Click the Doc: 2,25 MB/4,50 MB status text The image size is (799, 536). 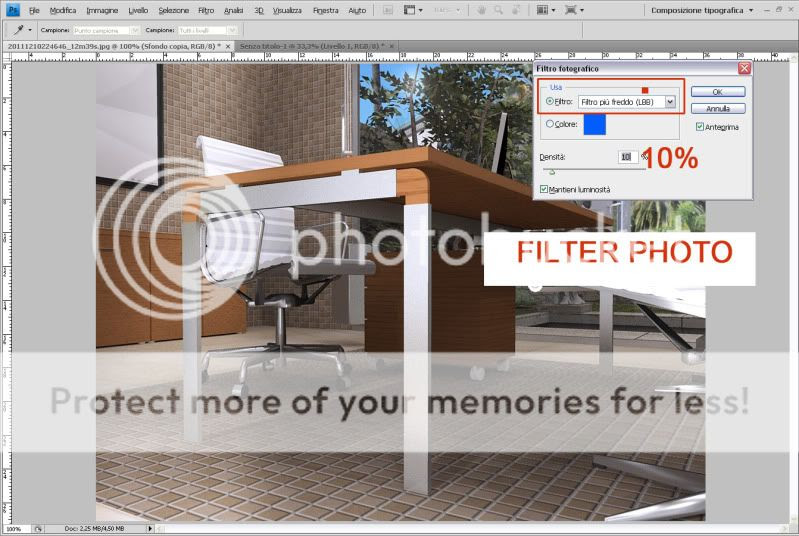pos(94,529)
